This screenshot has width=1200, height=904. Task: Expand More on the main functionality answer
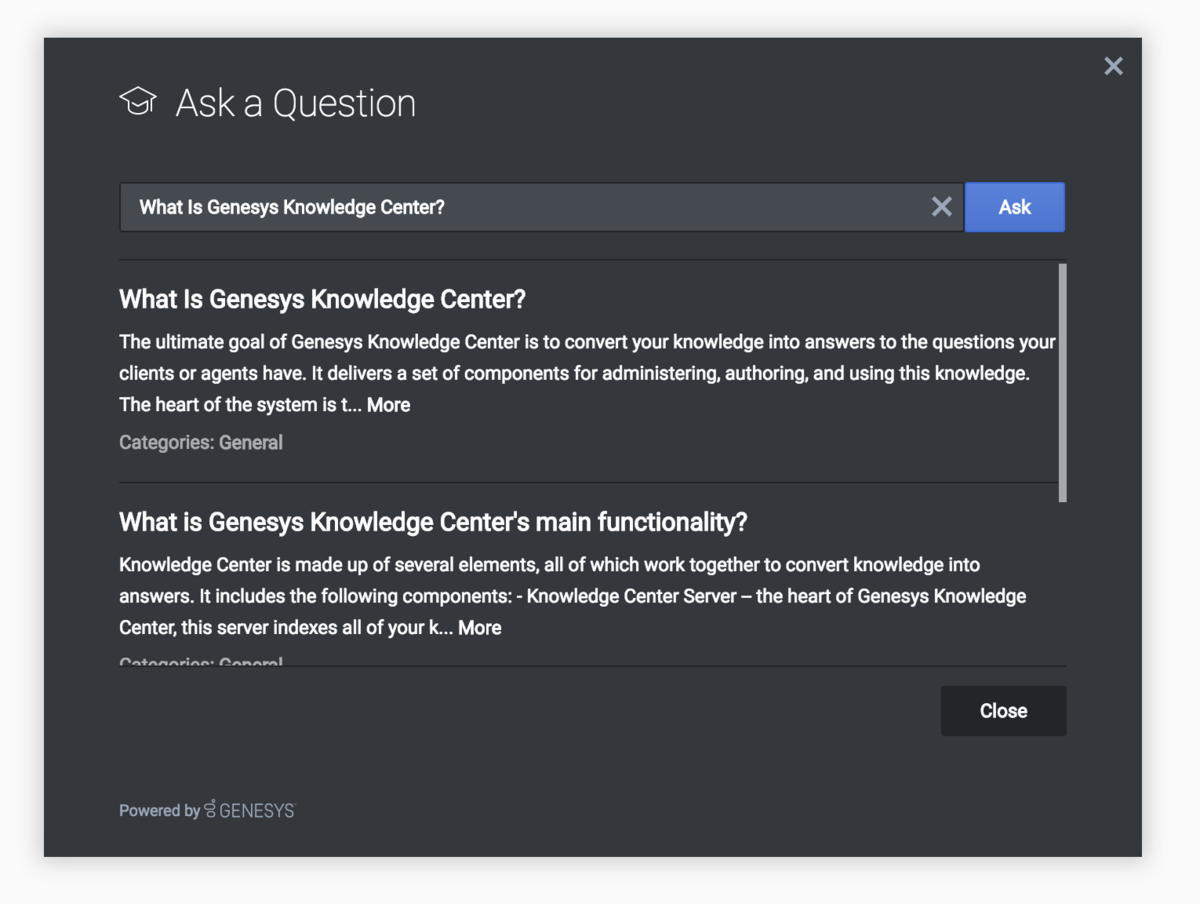(480, 628)
